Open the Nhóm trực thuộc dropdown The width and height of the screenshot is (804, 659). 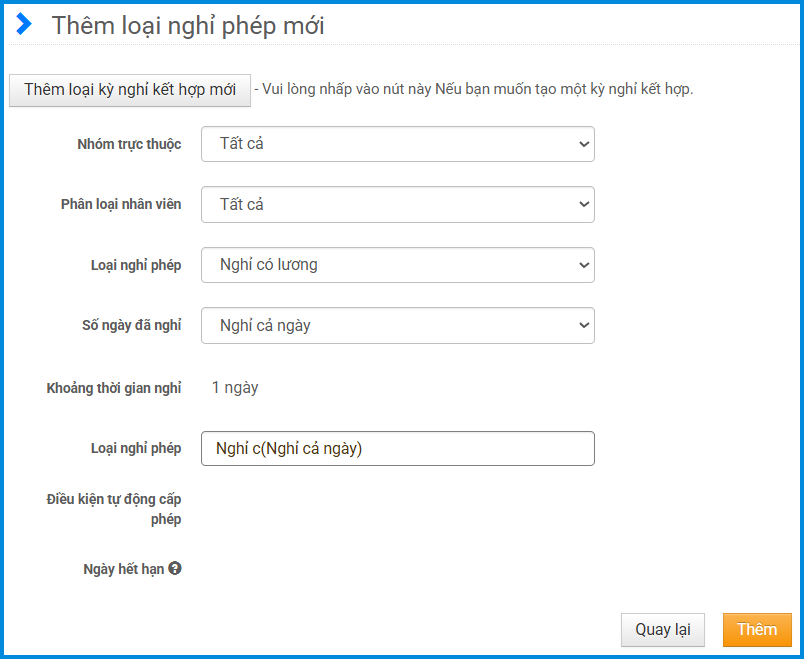(x=397, y=144)
